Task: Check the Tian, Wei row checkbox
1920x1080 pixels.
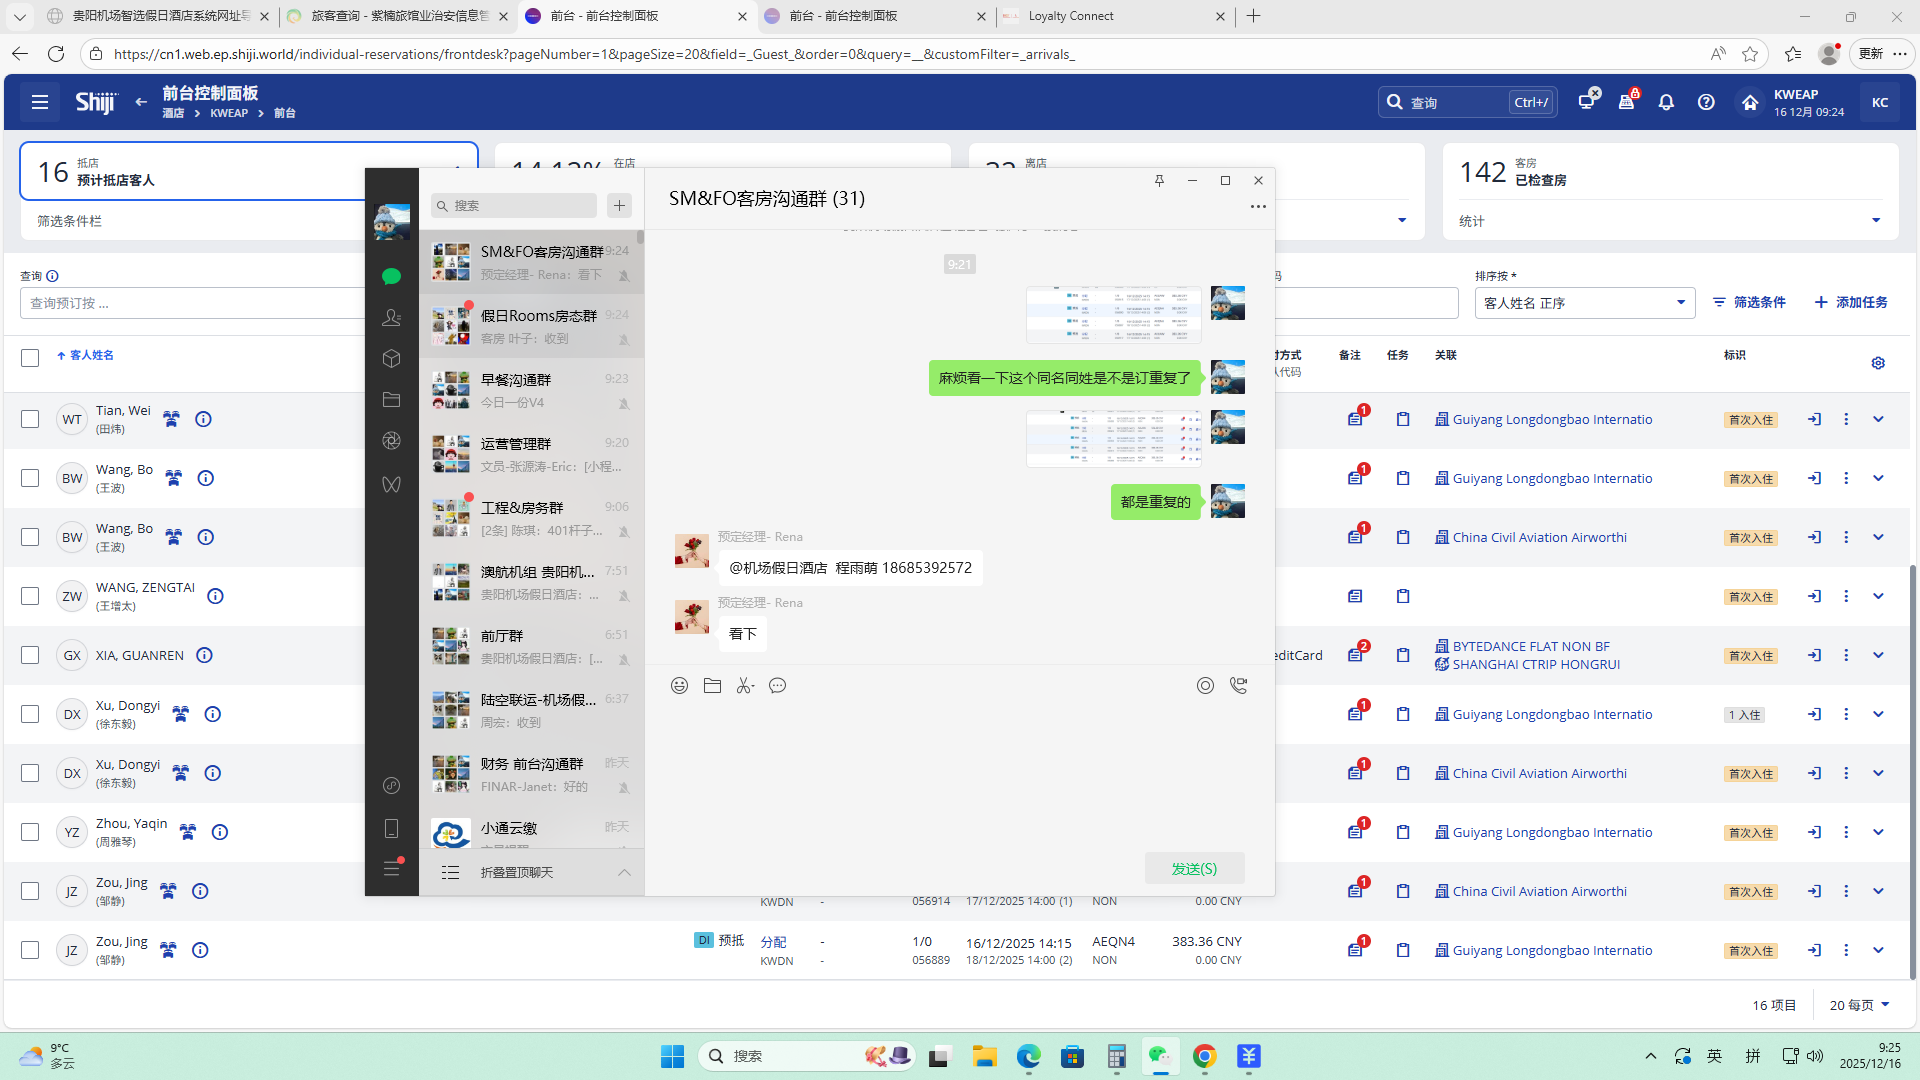Action: 30,420
